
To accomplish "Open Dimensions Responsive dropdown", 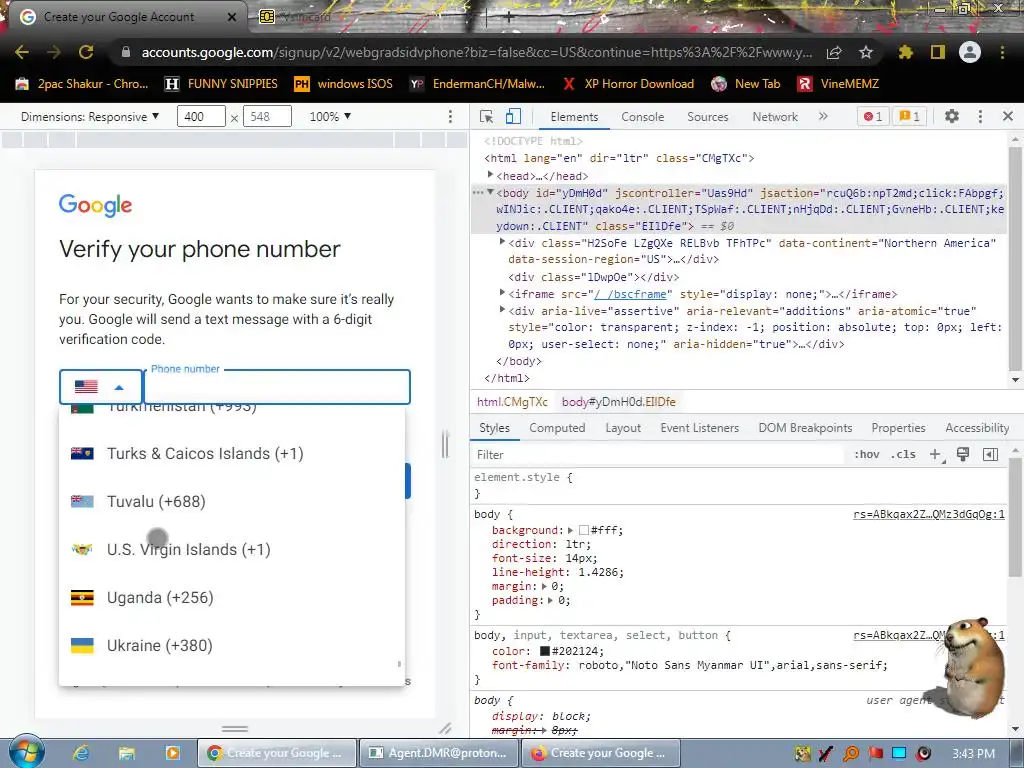I will (x=90, y=116).
